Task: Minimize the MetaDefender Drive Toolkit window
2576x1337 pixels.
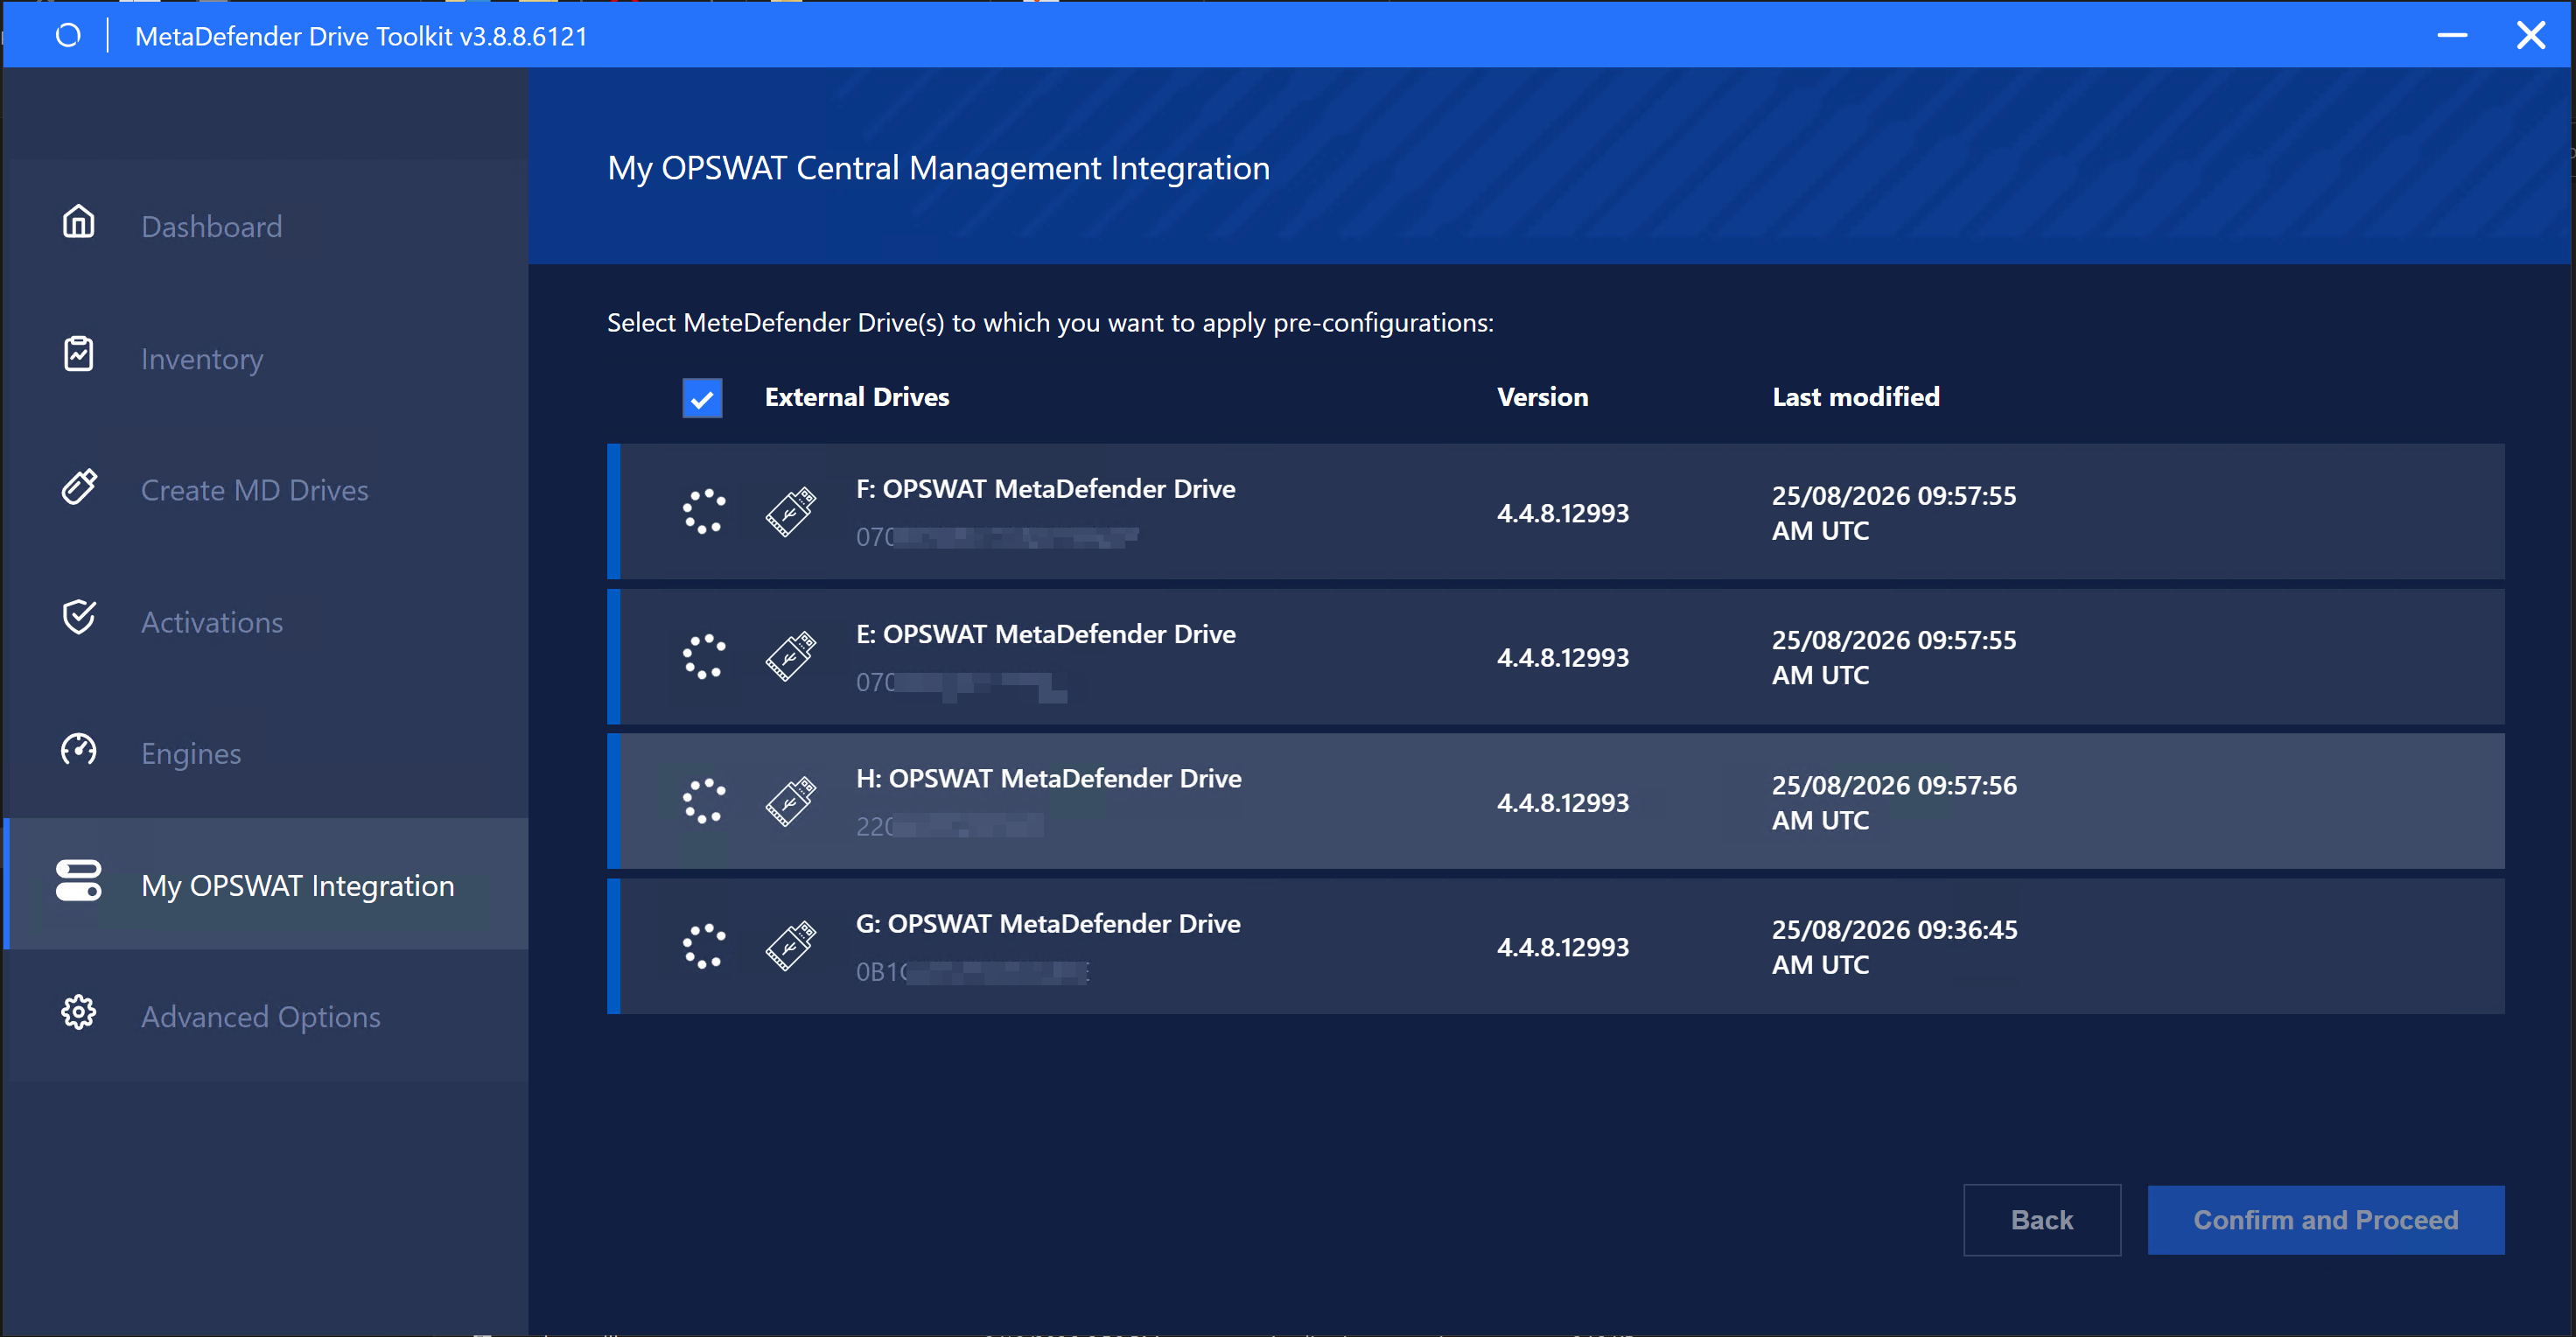Action: click(2452, 35)
